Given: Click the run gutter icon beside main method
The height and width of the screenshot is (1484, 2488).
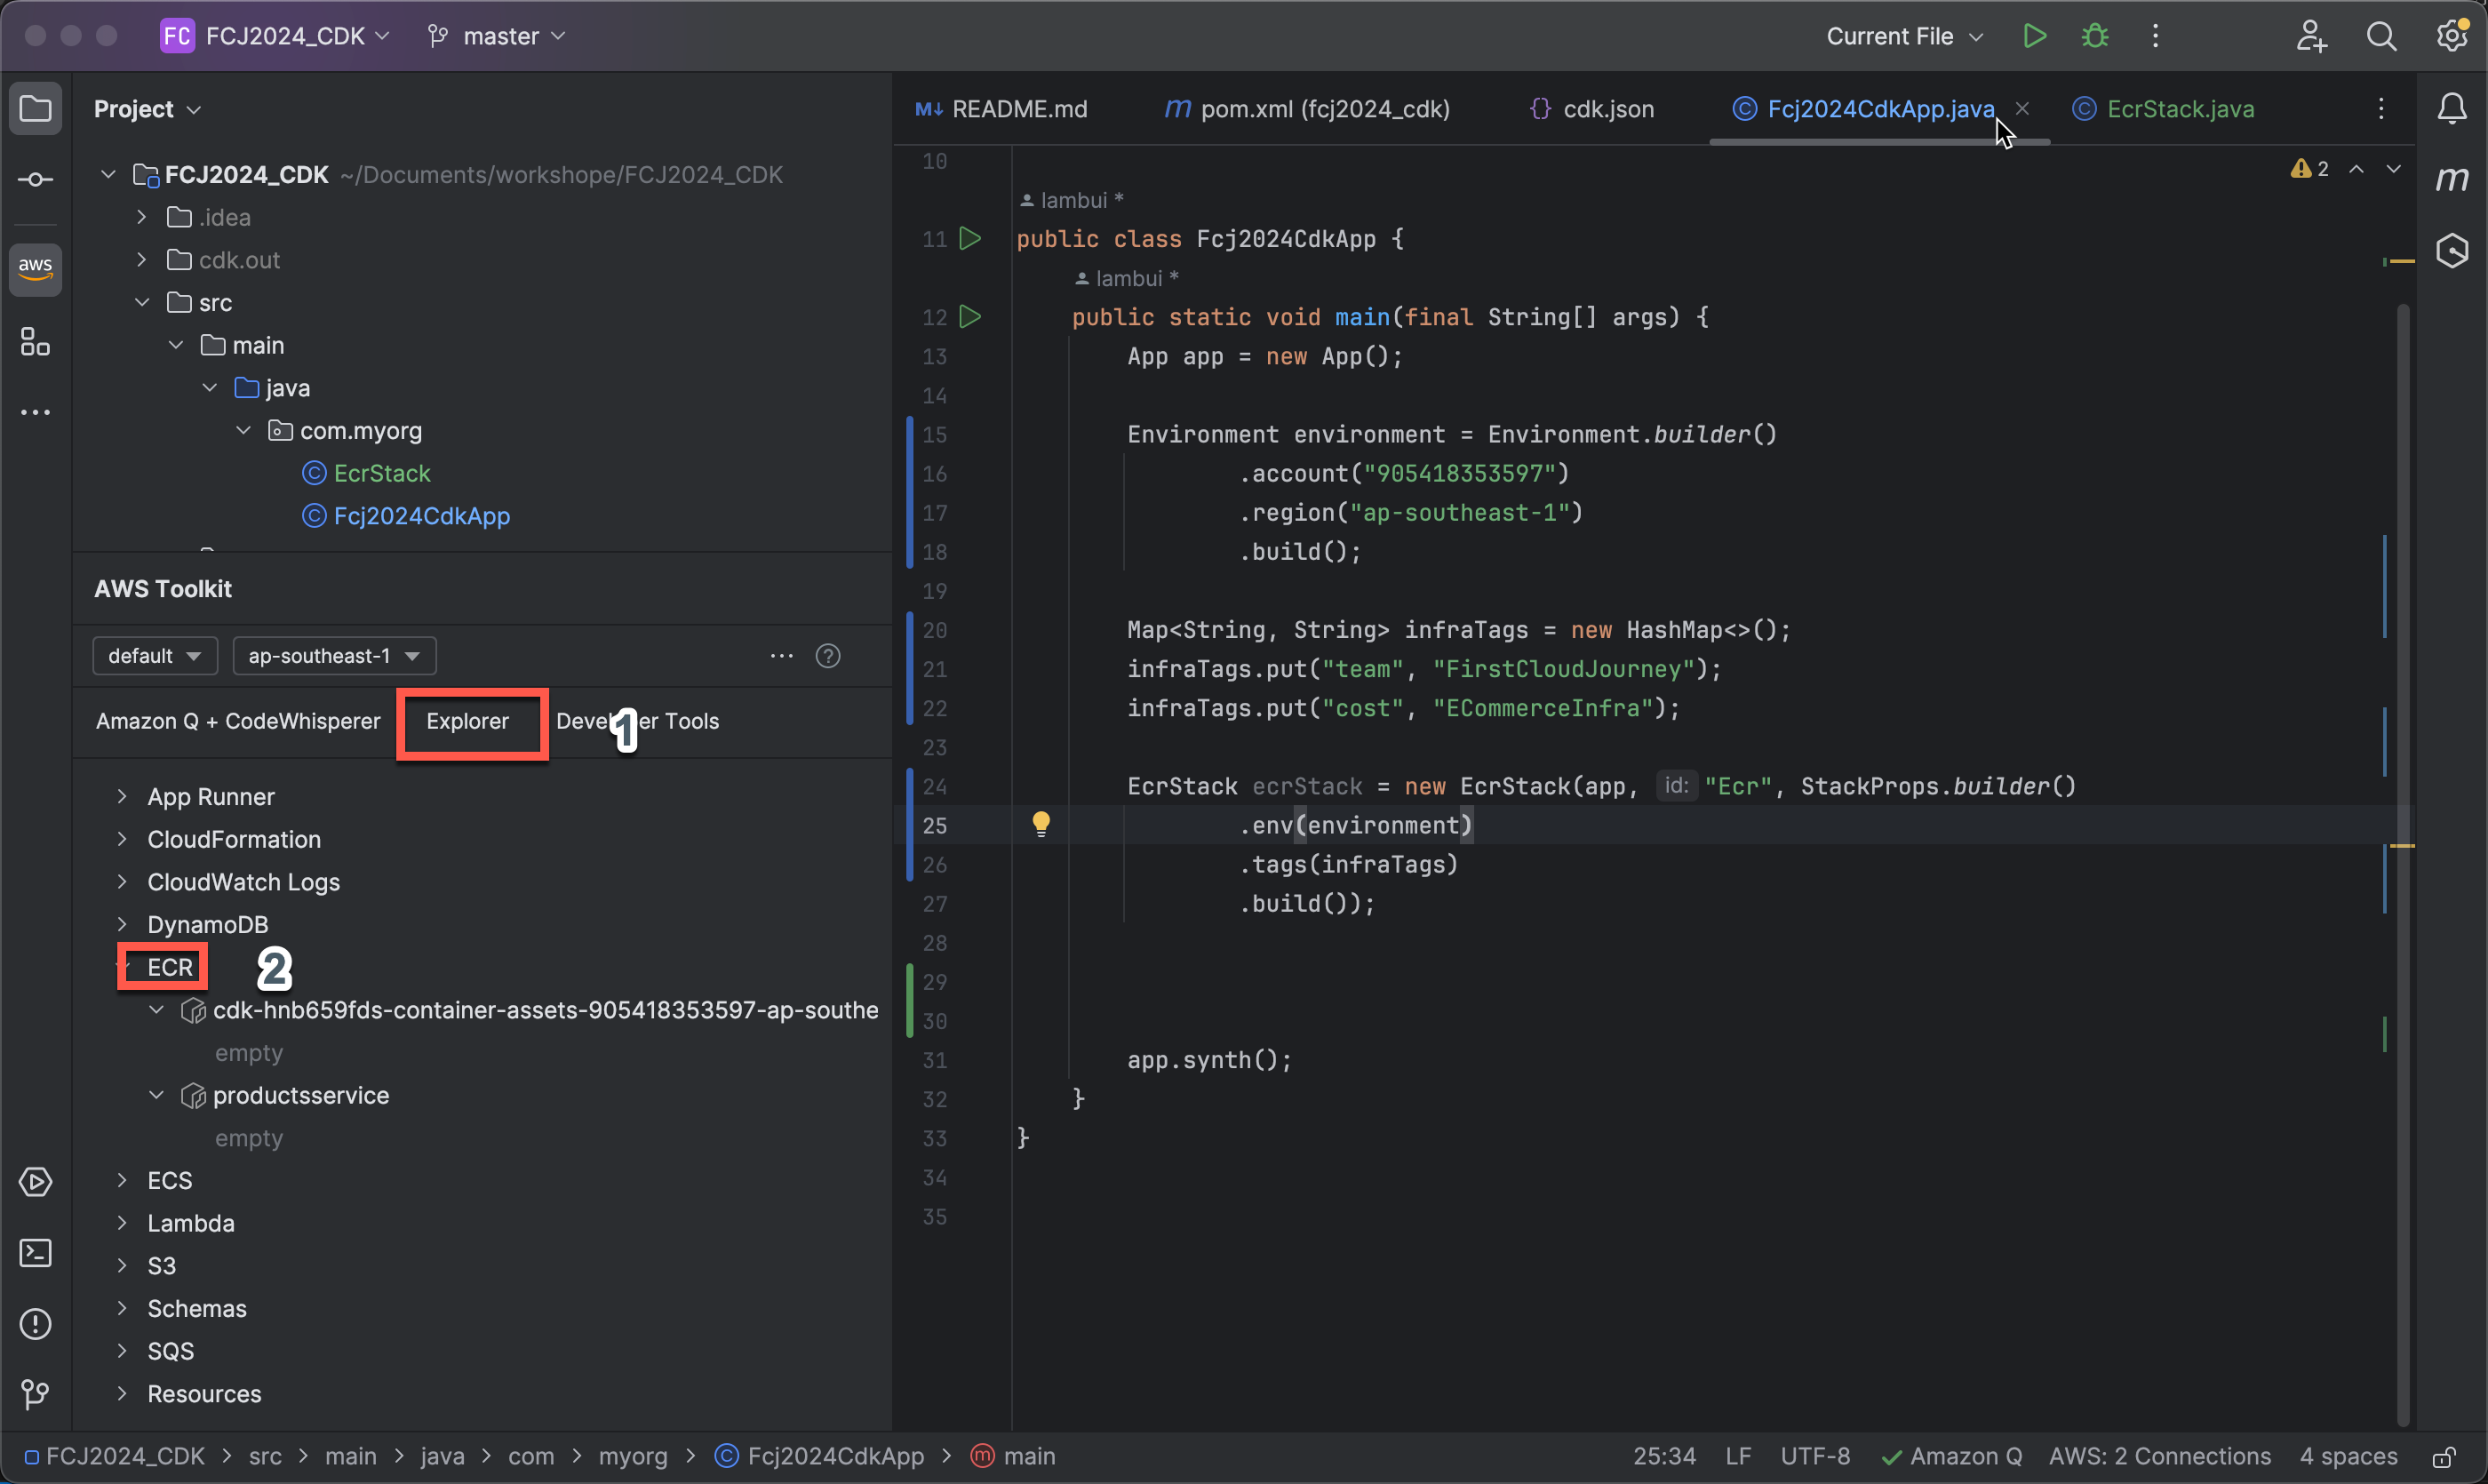Looking at the screenshot, I should (x=969, y=317).
